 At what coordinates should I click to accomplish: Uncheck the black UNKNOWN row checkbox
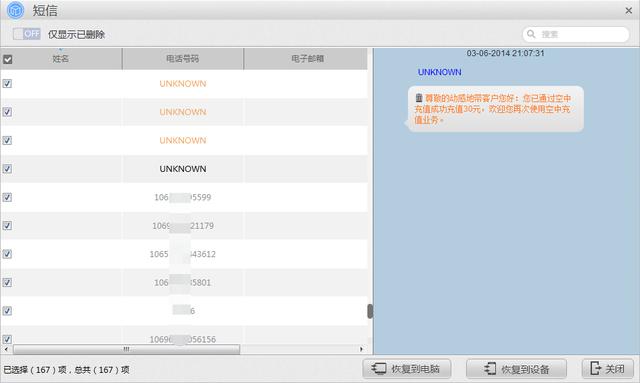[7, 169]
